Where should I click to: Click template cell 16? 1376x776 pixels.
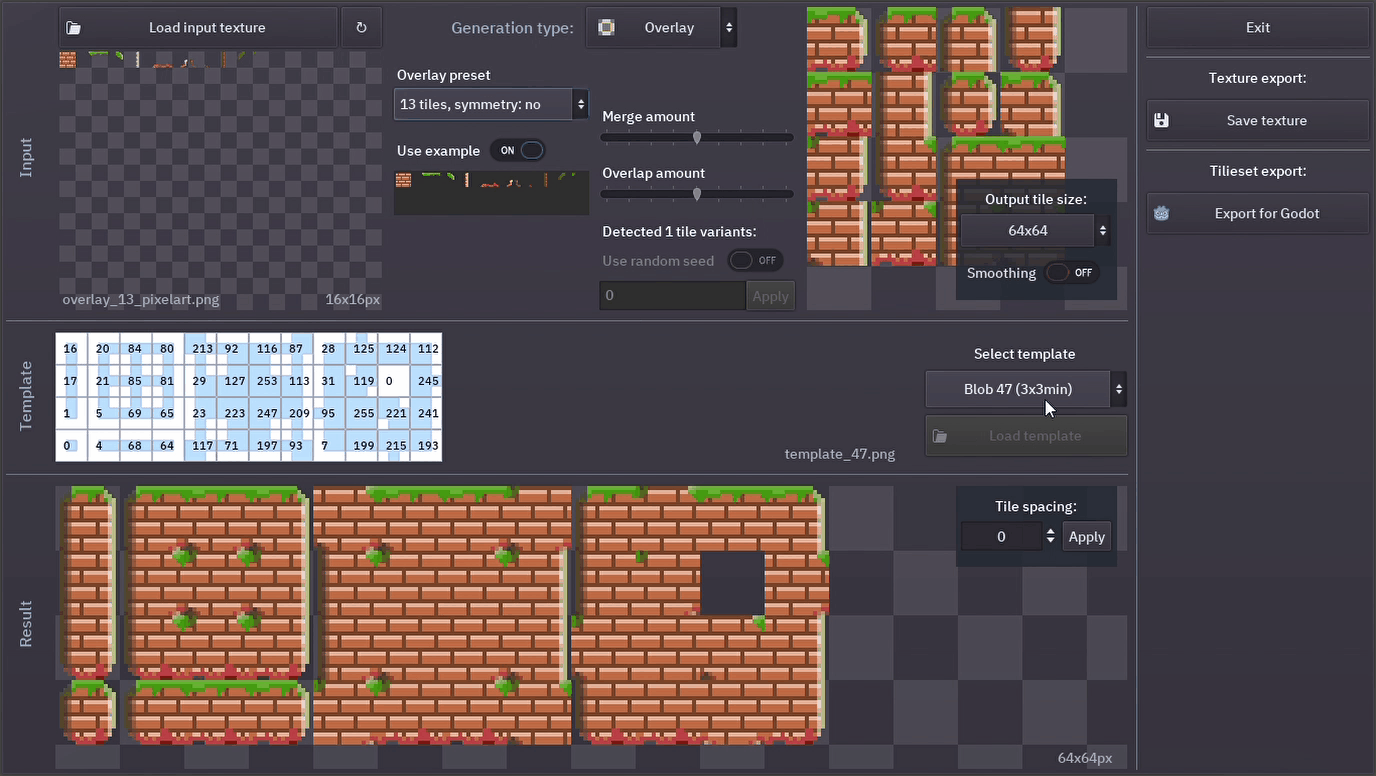point(70,349)
